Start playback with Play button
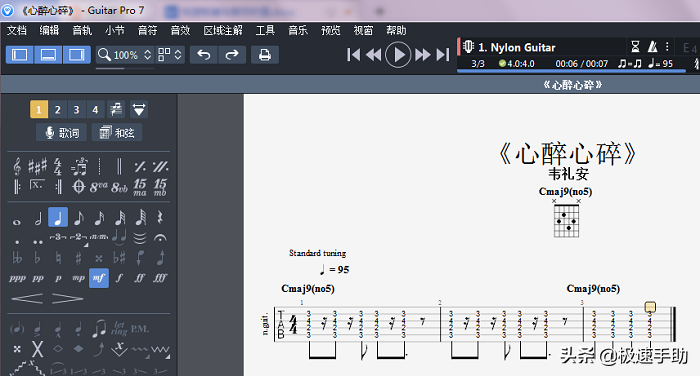The image size is (700, 376). coord(398,55)
